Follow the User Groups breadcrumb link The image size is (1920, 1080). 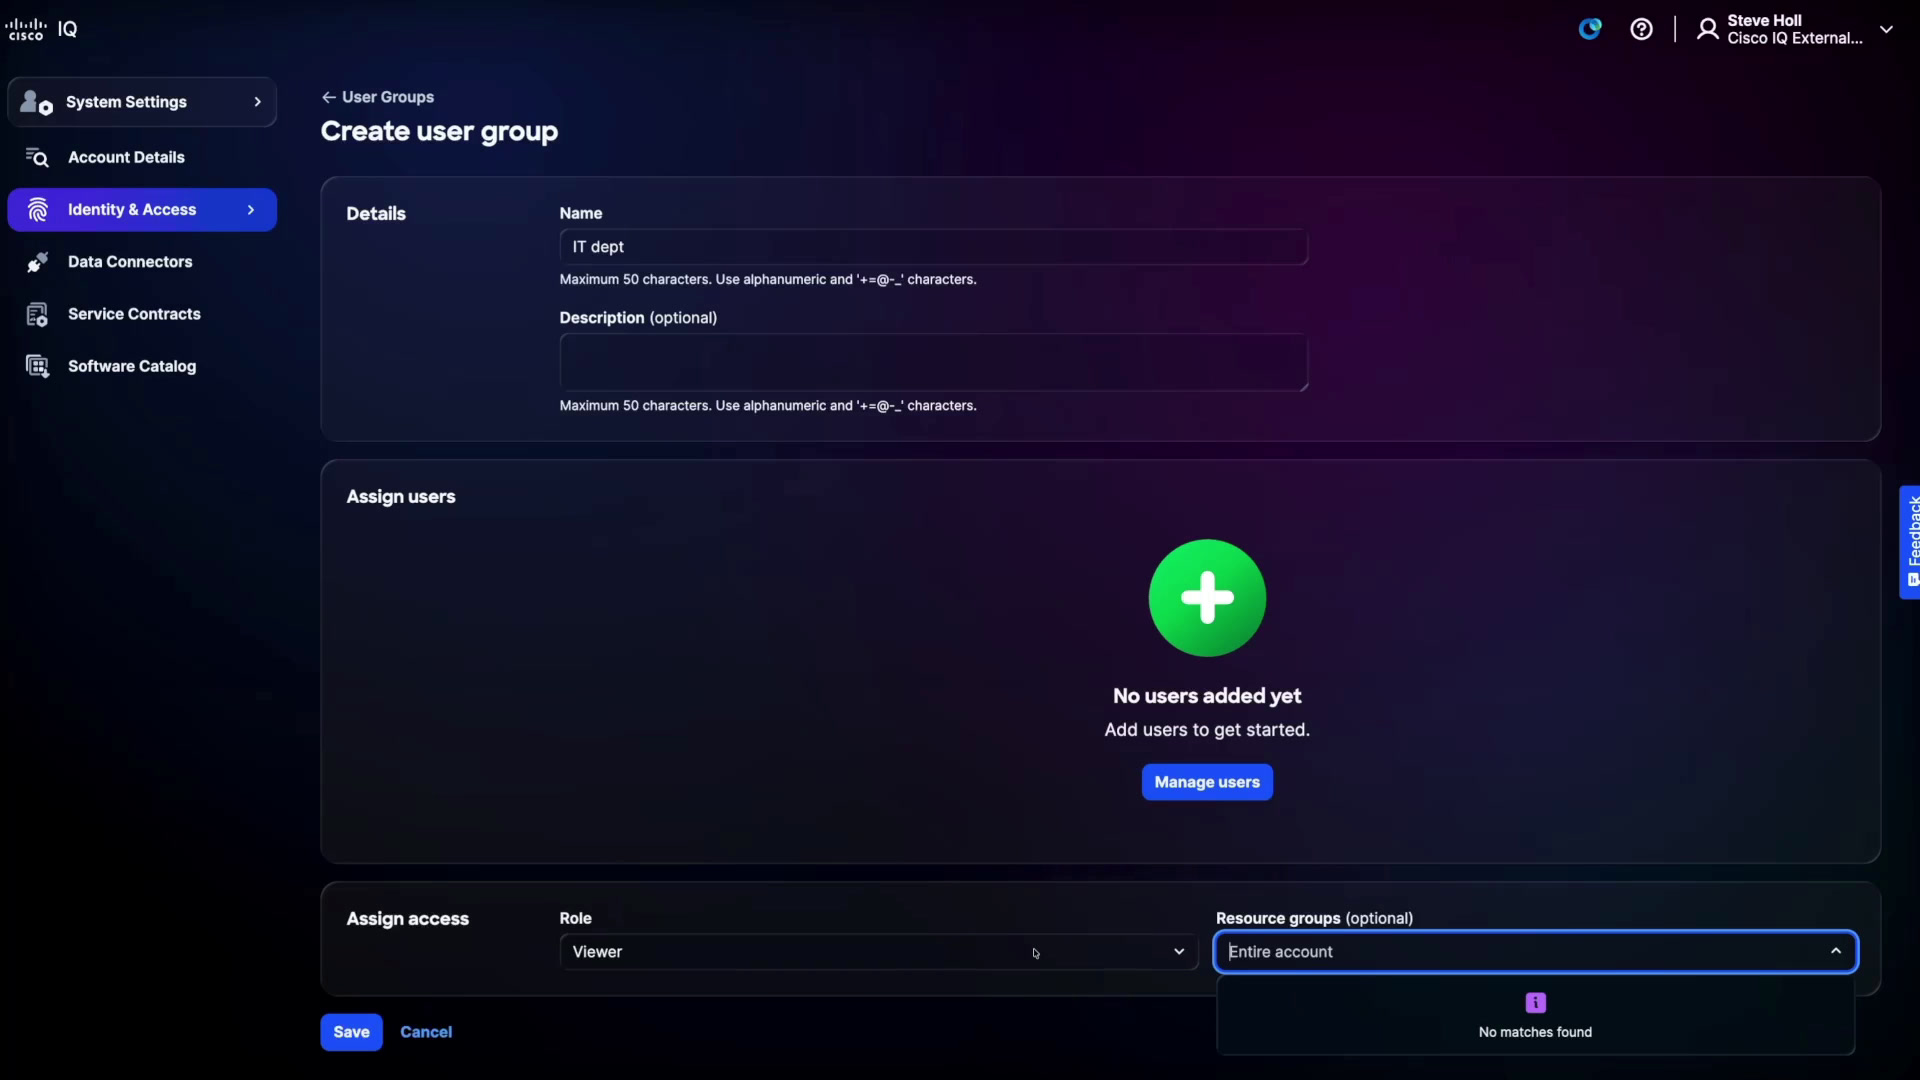click(388, 97)
